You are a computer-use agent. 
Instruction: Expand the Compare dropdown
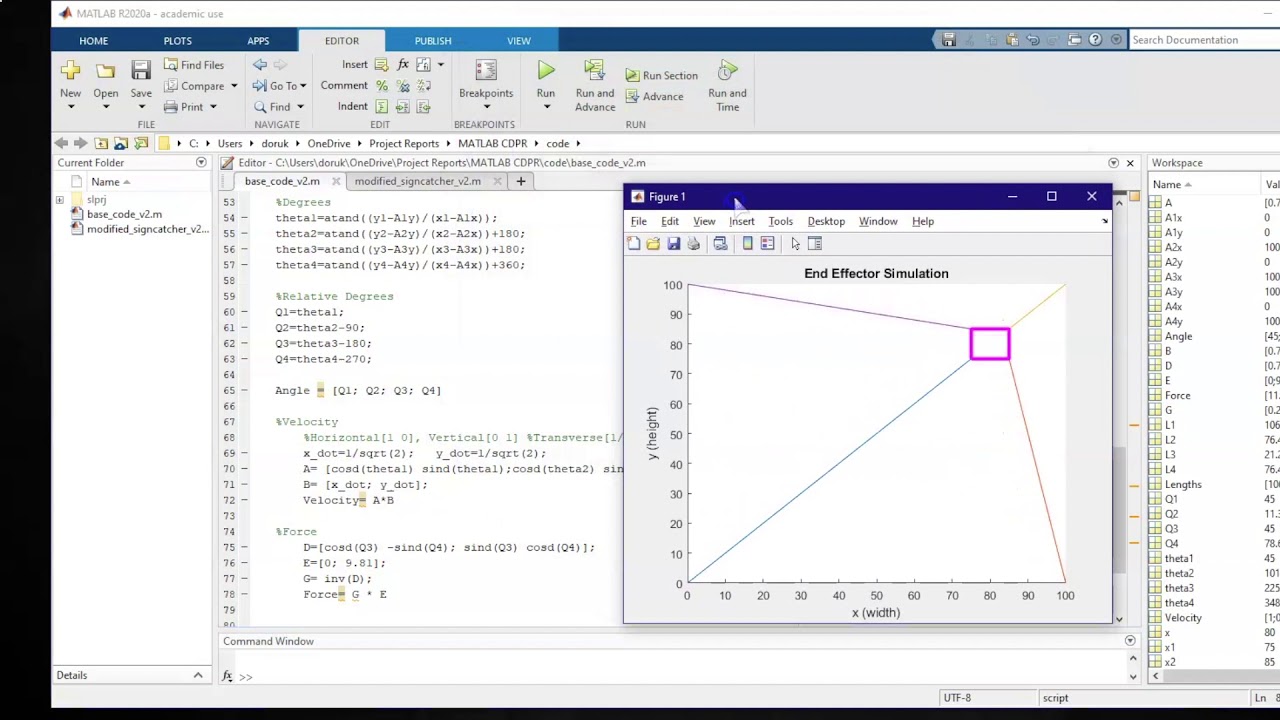234,86
